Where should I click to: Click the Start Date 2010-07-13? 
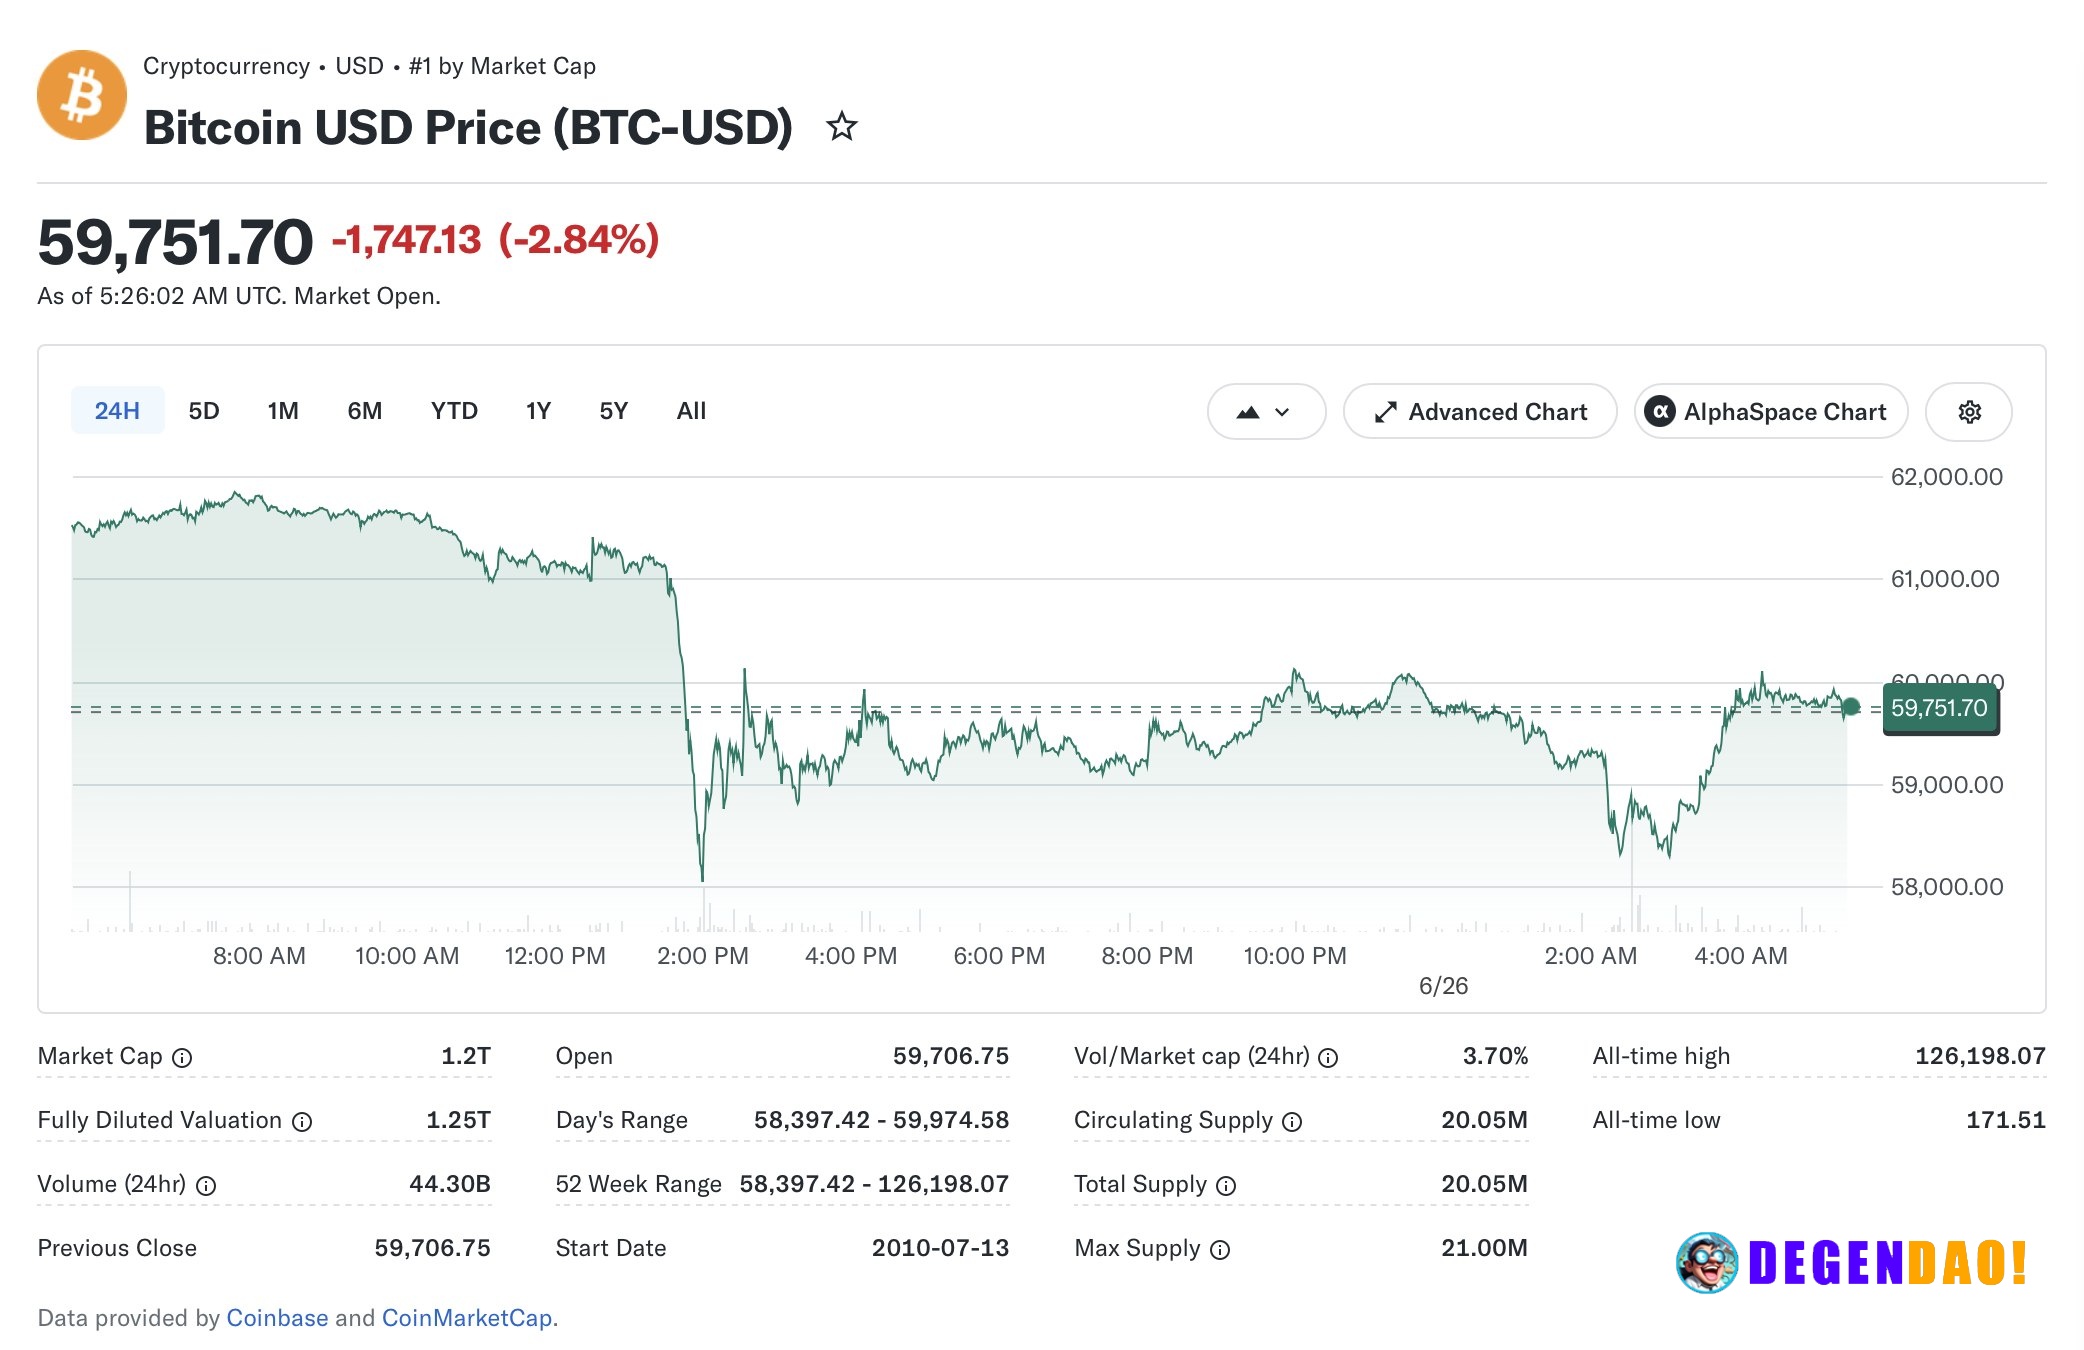940,1248
